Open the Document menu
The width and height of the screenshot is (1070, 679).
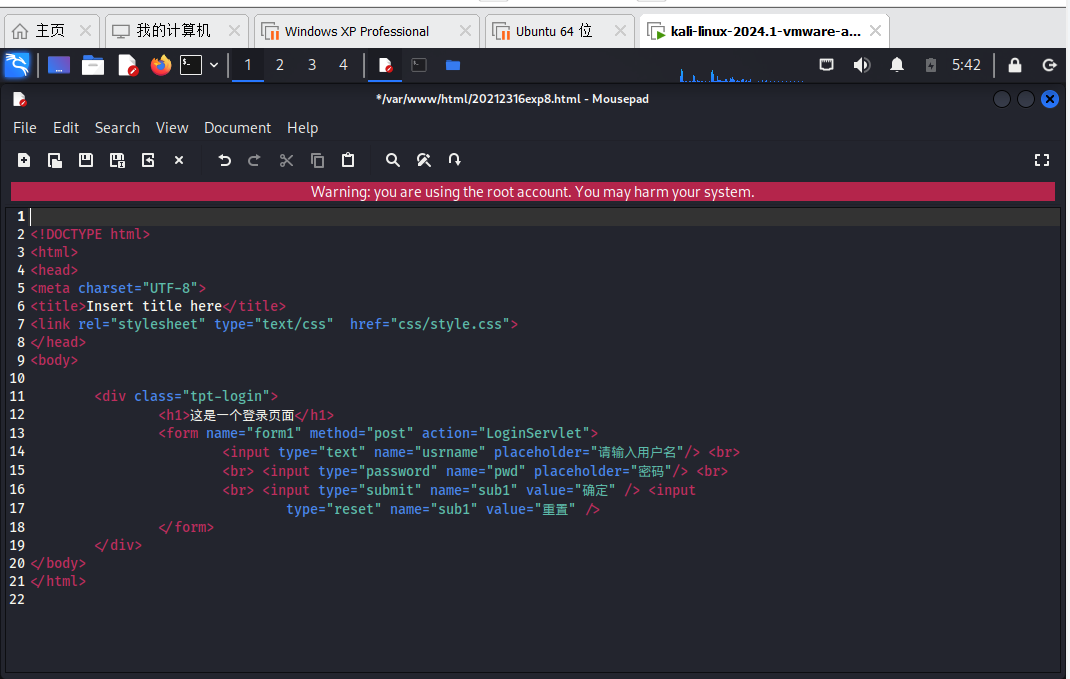pos(237,128)
